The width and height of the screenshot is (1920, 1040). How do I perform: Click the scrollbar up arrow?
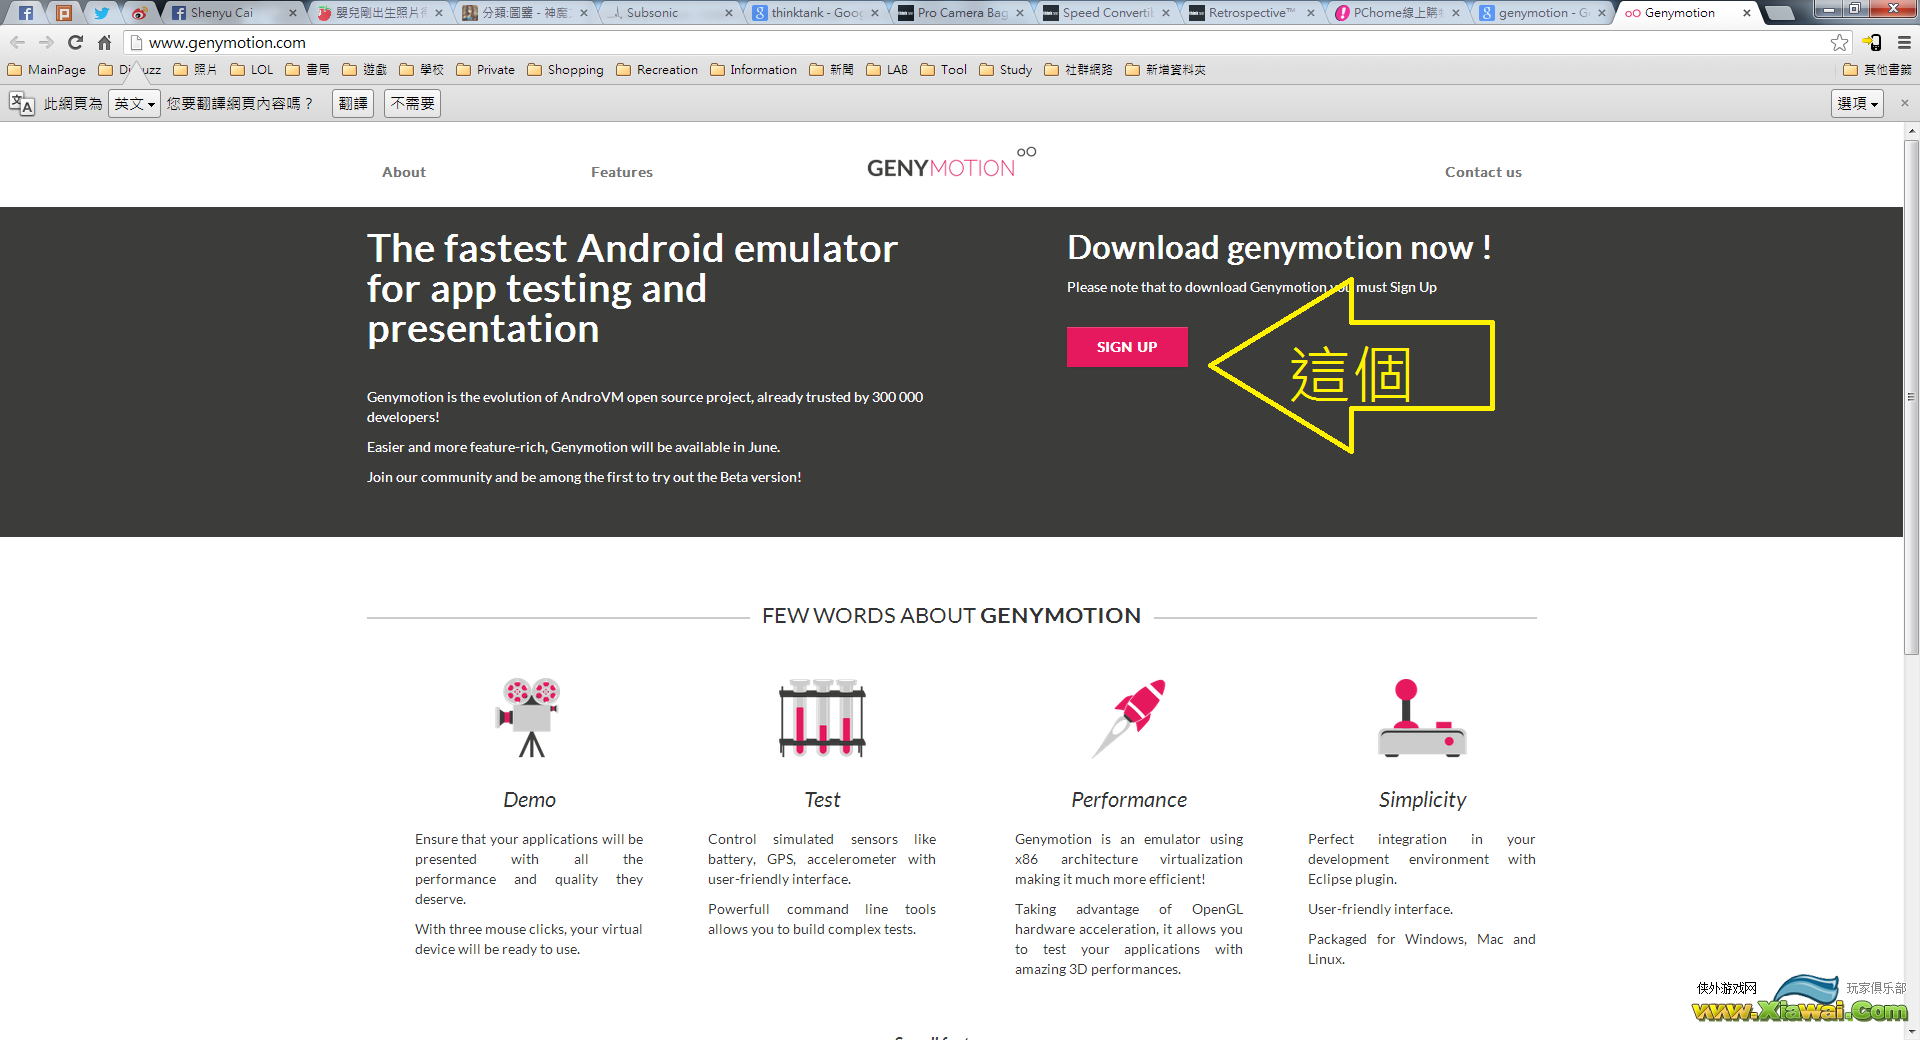click(1911, 131)
